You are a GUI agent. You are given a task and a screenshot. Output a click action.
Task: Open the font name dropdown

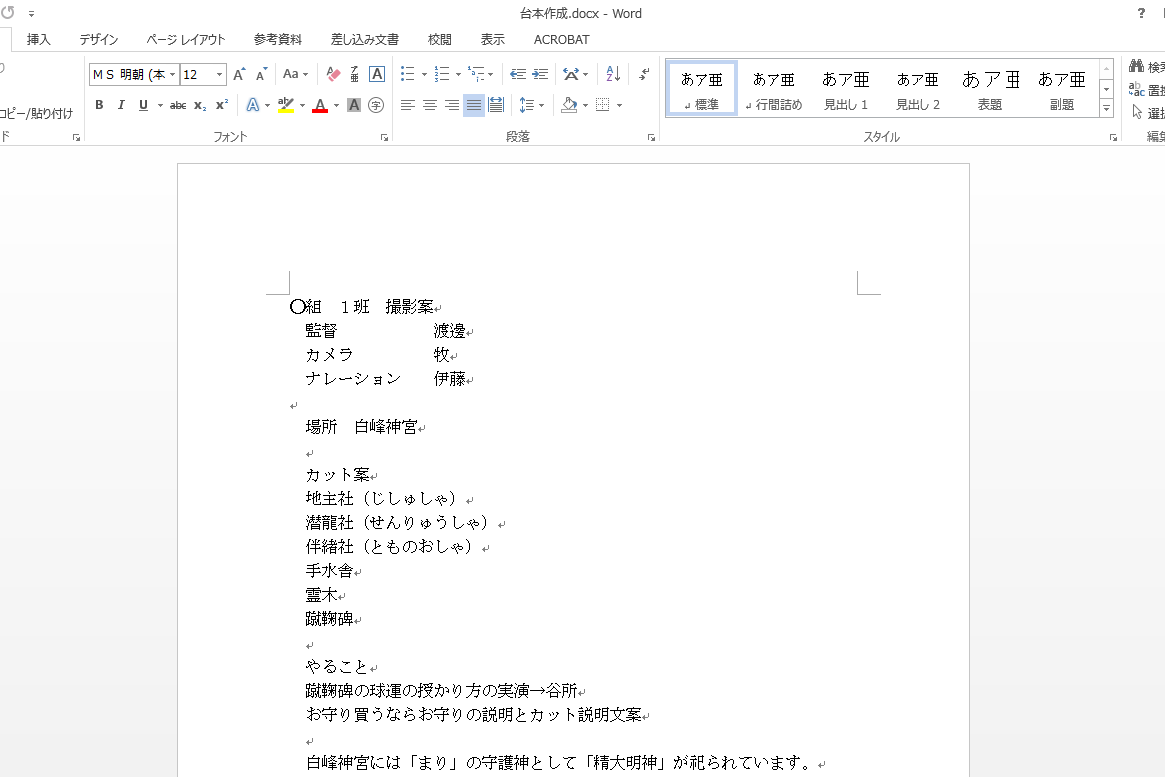(172, 74)
